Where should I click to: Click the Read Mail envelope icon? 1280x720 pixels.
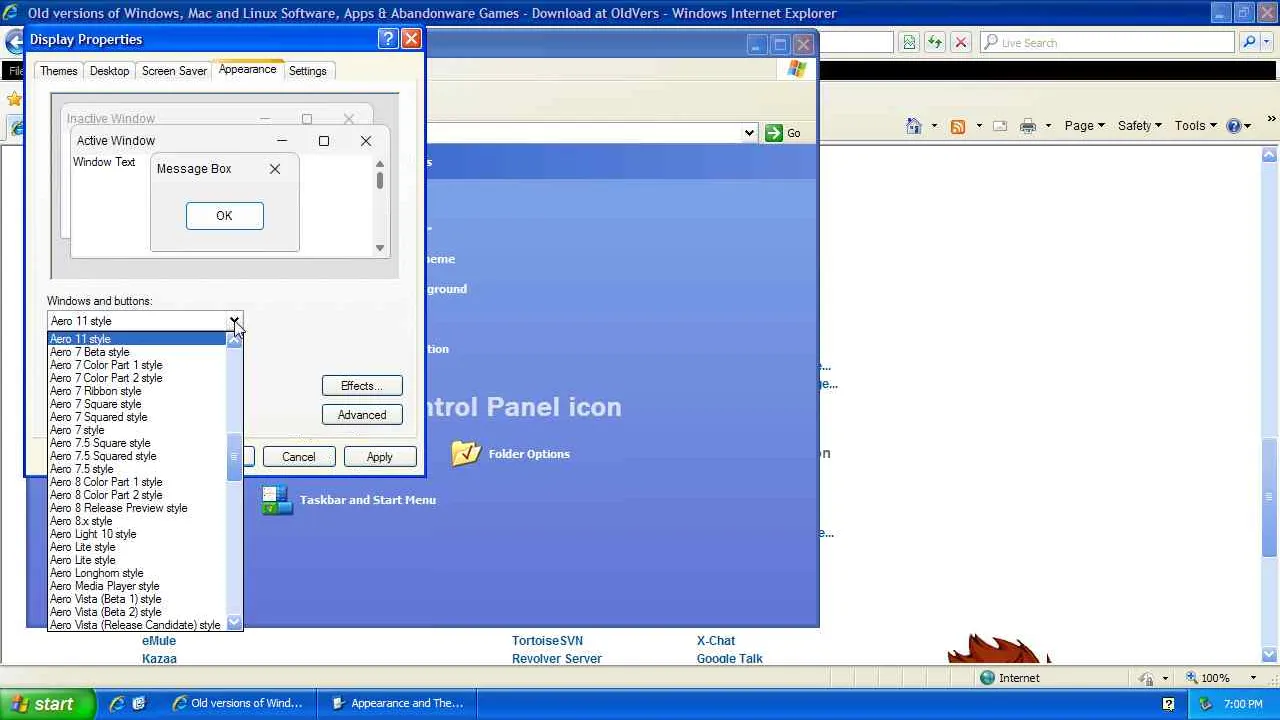(999, 126)
